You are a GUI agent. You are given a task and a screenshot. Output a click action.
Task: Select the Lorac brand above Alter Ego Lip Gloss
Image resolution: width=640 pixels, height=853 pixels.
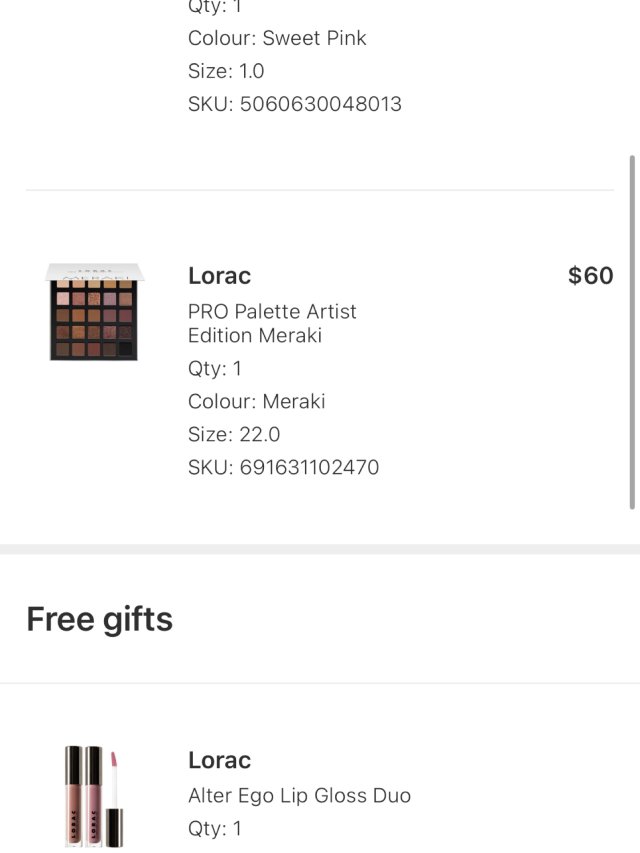click(x=219, y=760)
